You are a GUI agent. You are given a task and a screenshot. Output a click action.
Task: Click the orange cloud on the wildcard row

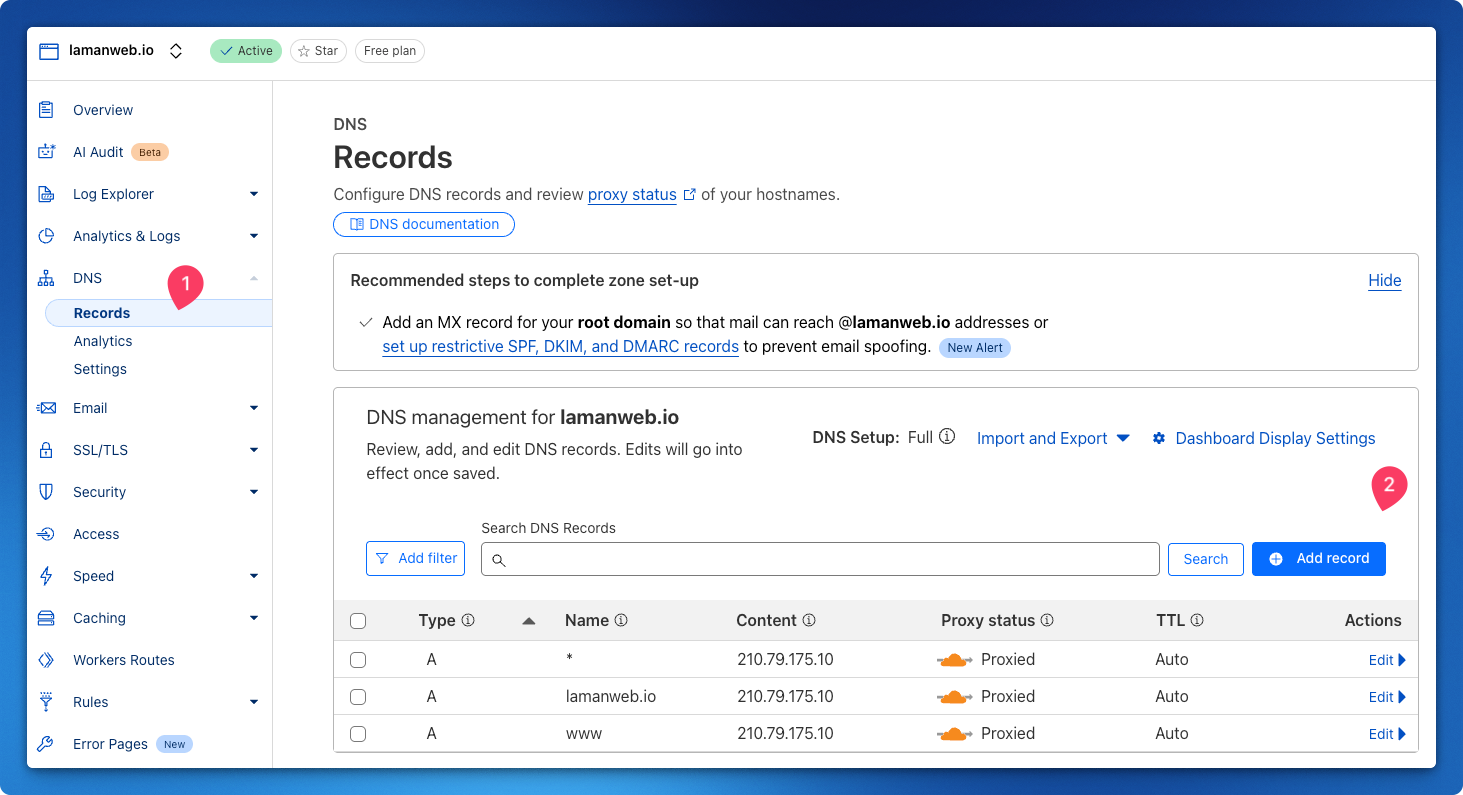pyautogui.click(x=955, y=660)
